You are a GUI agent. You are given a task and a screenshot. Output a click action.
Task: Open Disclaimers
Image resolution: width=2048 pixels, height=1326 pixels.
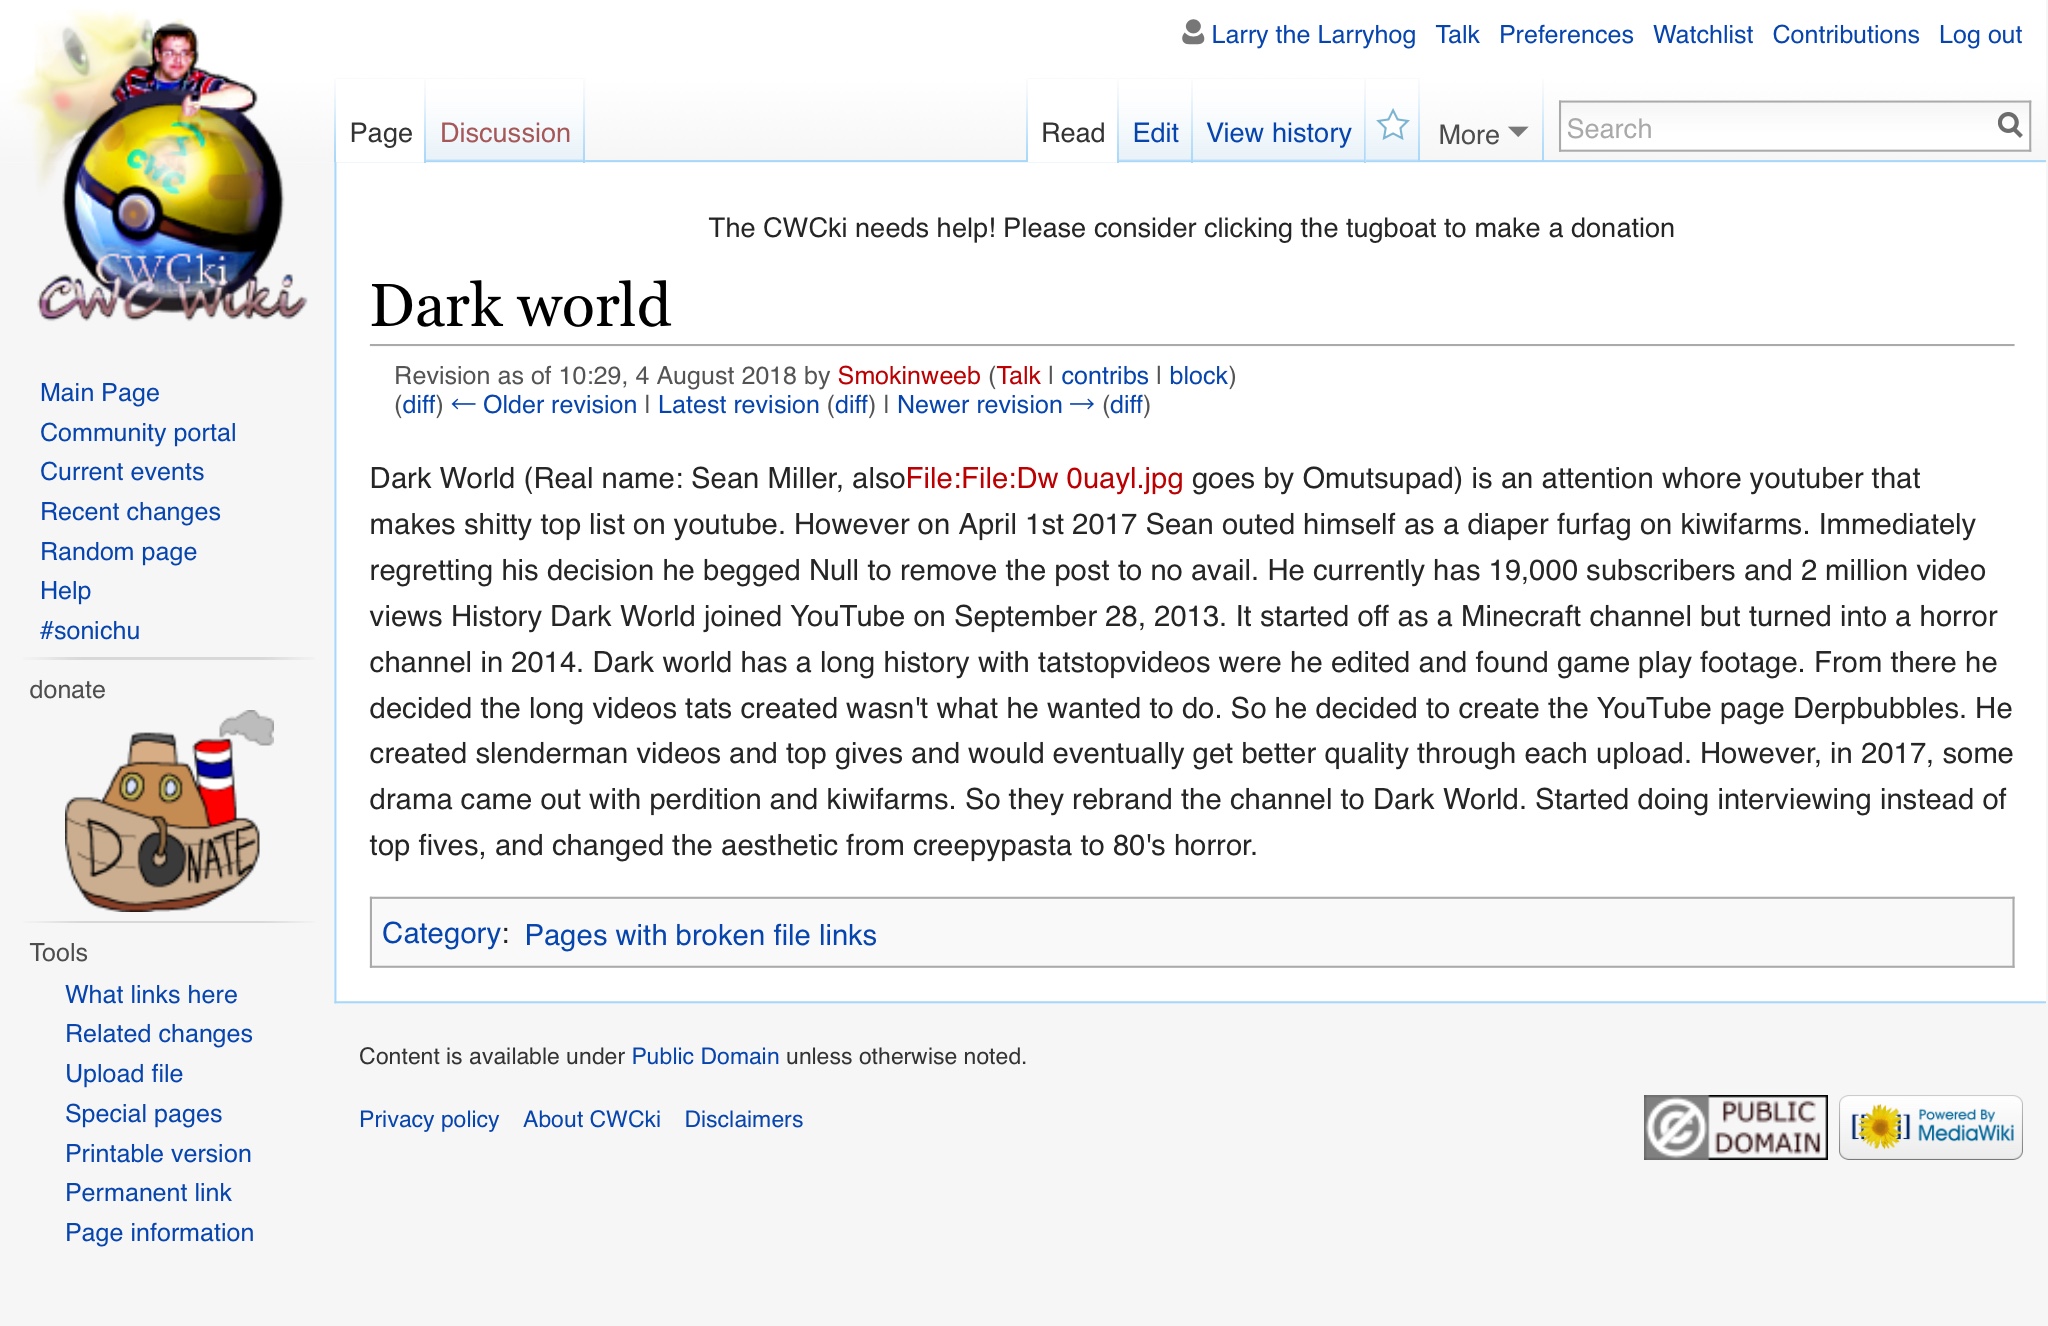click(744, 1120)
